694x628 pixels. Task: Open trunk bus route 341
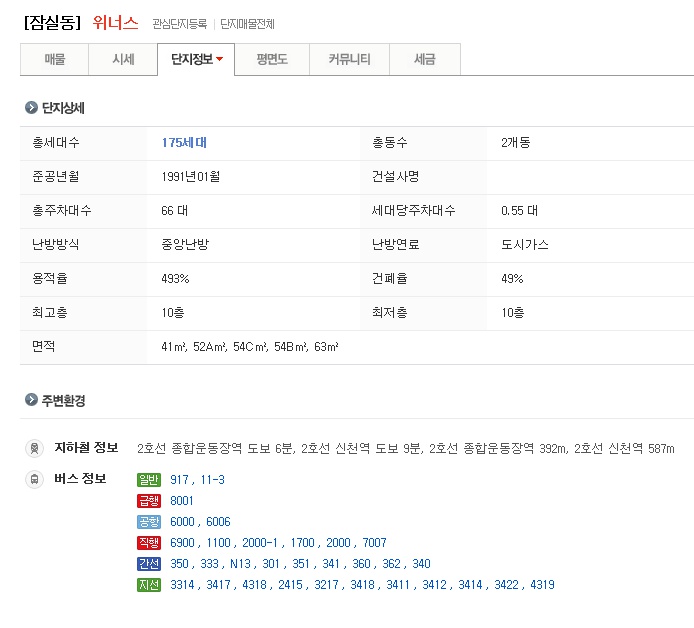(331, 563)
